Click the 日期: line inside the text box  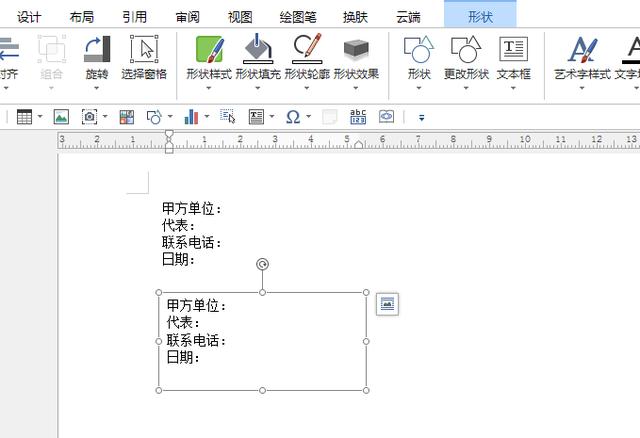(x=183, y=358)
